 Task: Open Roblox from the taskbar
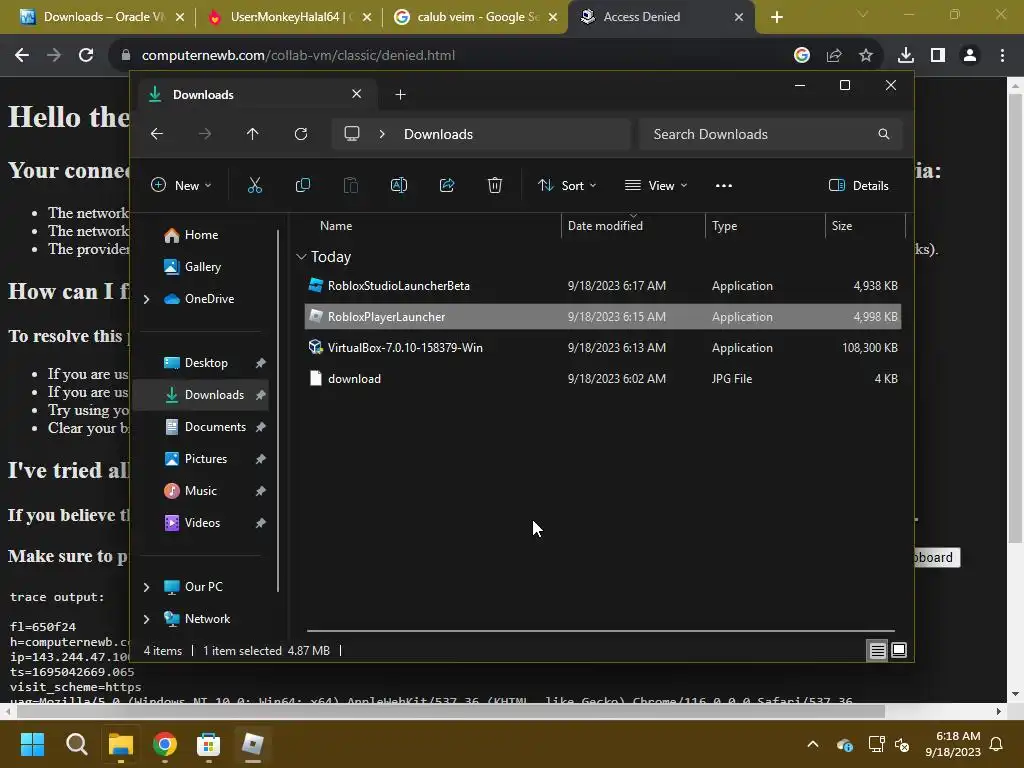253,744
